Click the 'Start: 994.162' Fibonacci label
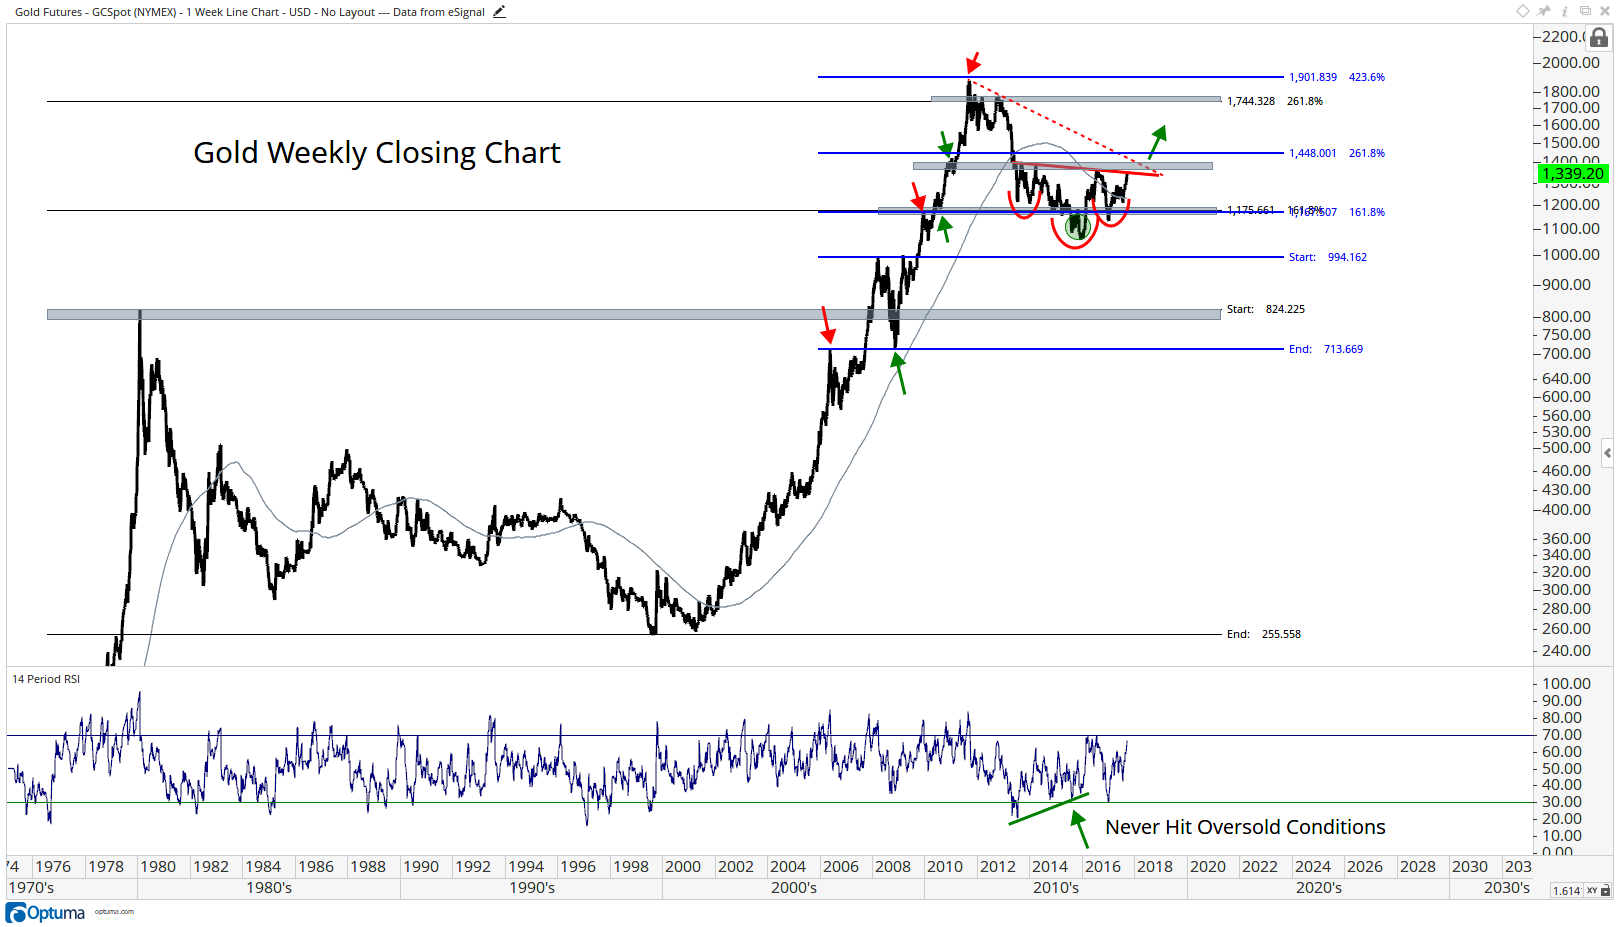Image resolution: width=1620 pixels, height=927 pixels. click(1328, 257)
